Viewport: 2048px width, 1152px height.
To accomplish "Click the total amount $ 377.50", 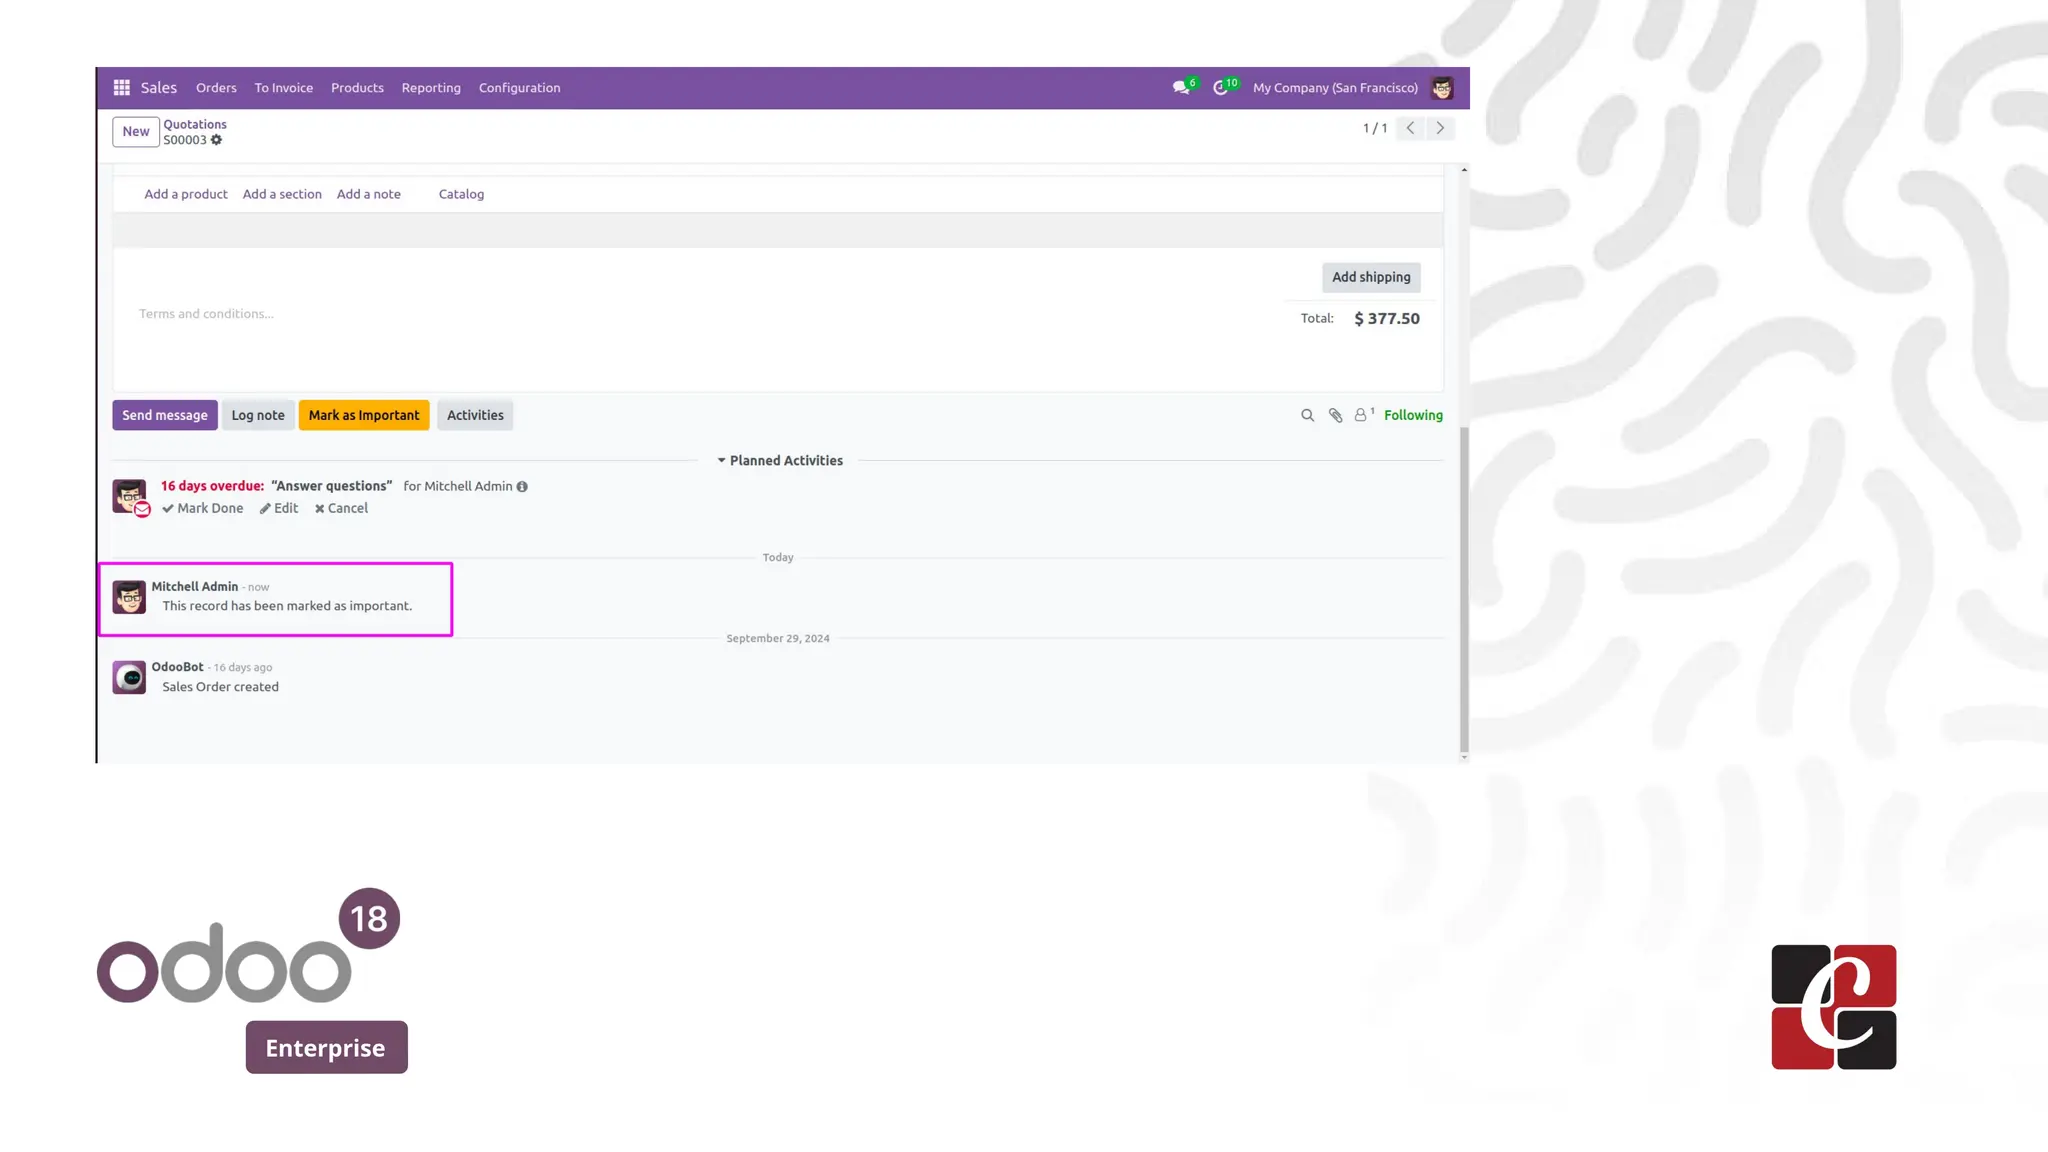I will (x=1387, y=319).
